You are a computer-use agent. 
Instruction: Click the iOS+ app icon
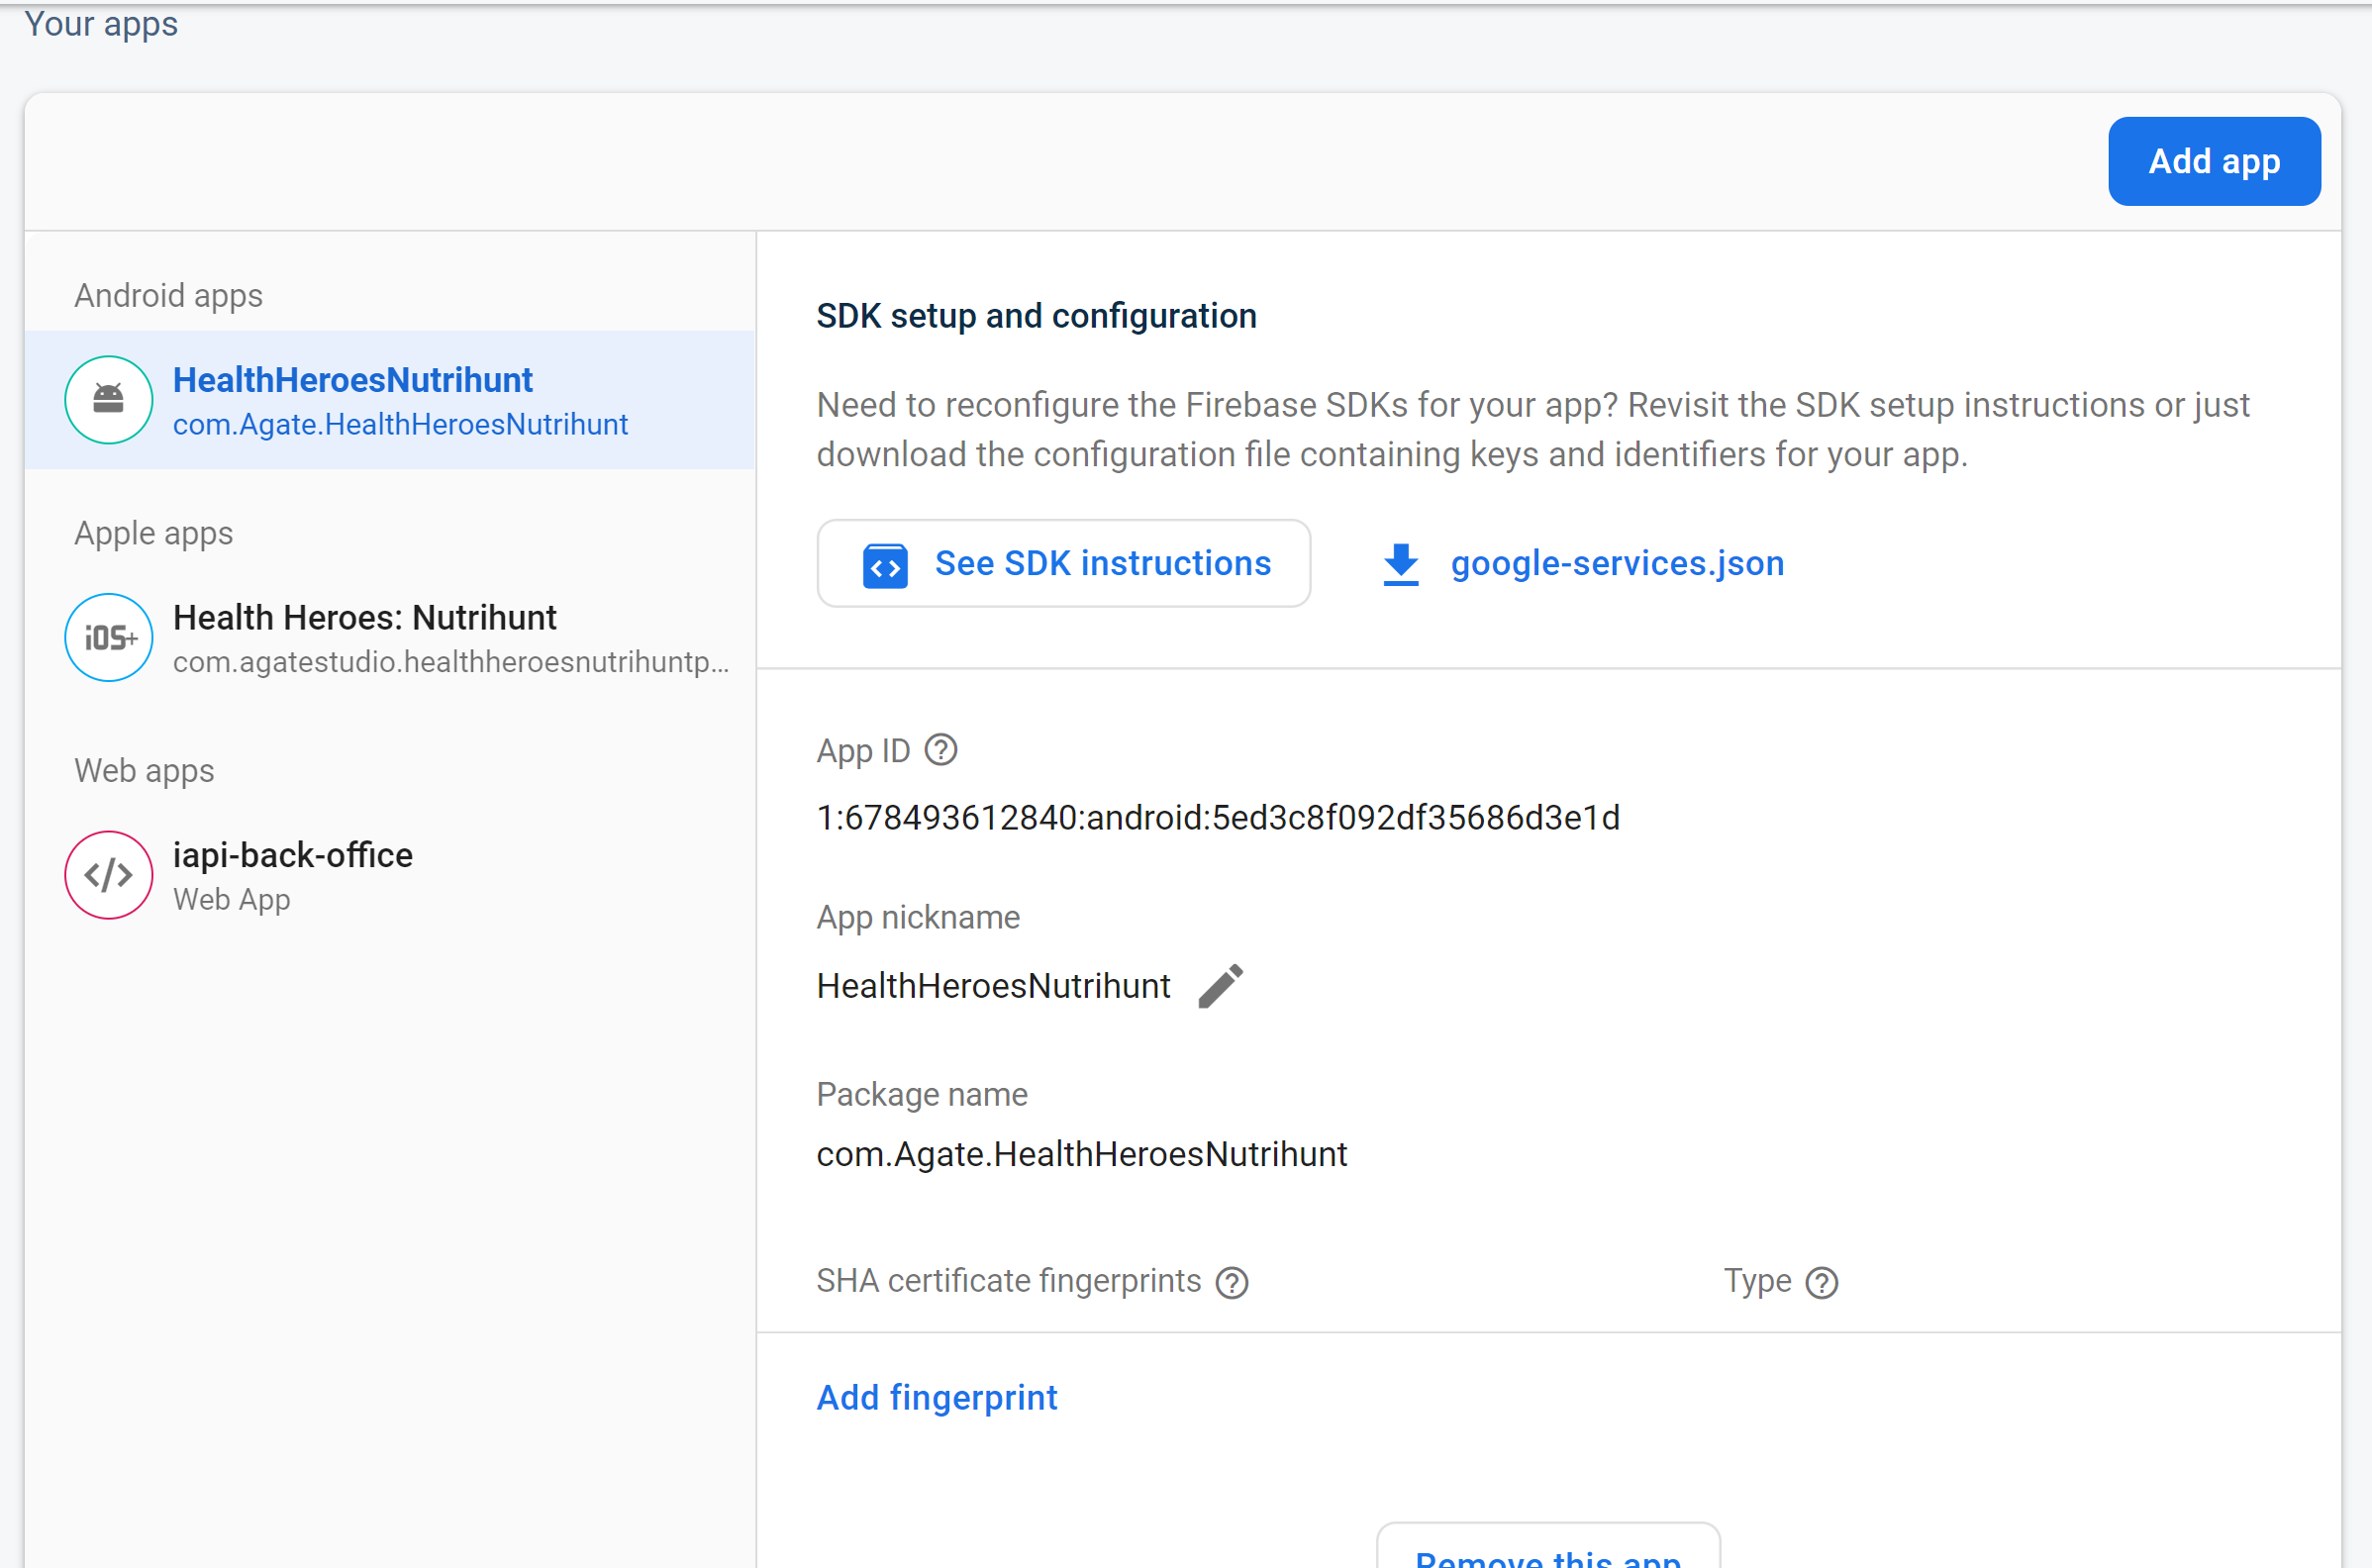click(108, 638)
